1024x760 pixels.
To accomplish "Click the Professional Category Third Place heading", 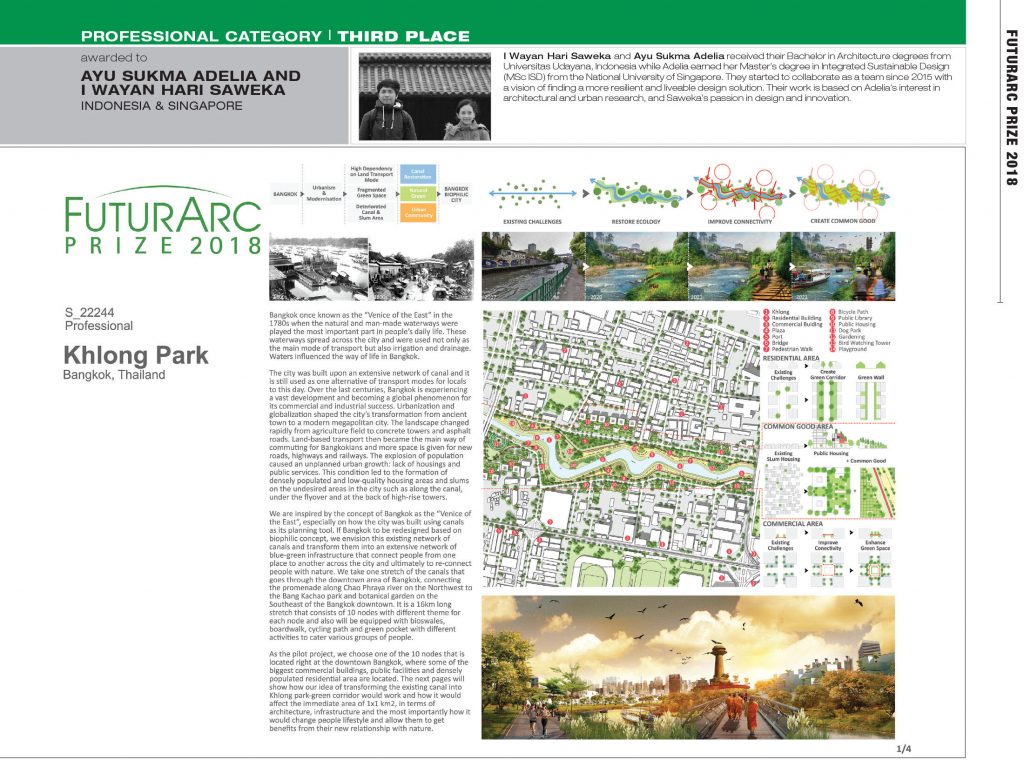I will (275, 36).
